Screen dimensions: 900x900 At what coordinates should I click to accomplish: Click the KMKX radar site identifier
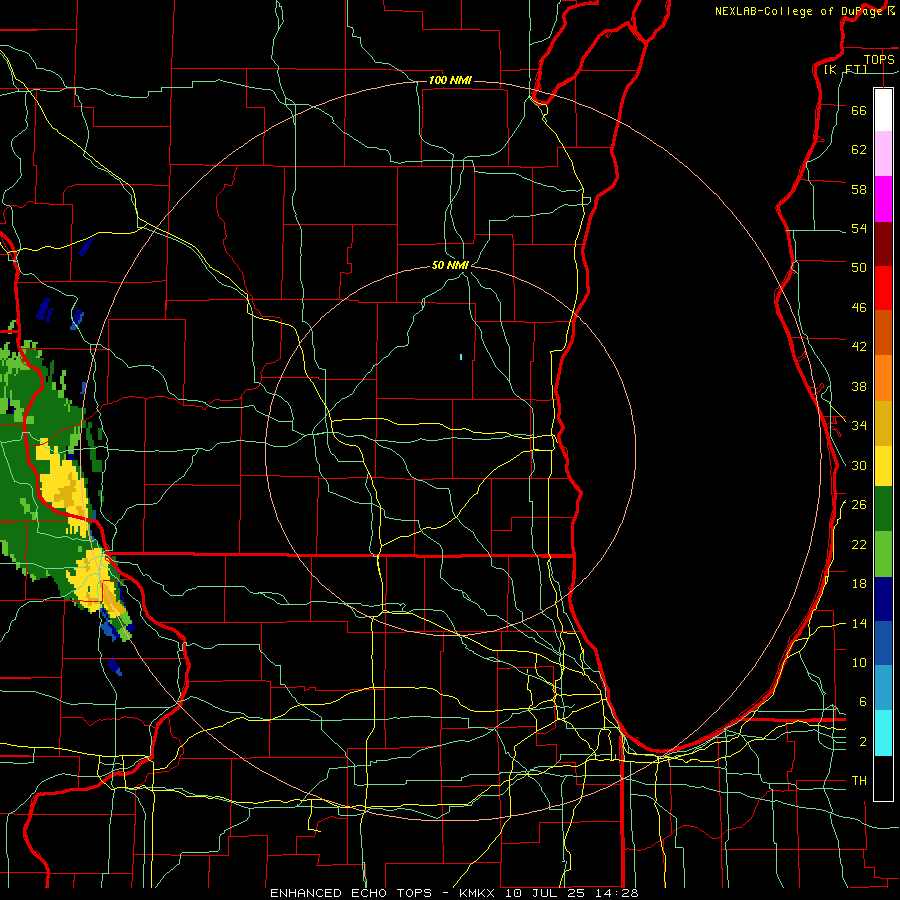(x=480, y=893)
